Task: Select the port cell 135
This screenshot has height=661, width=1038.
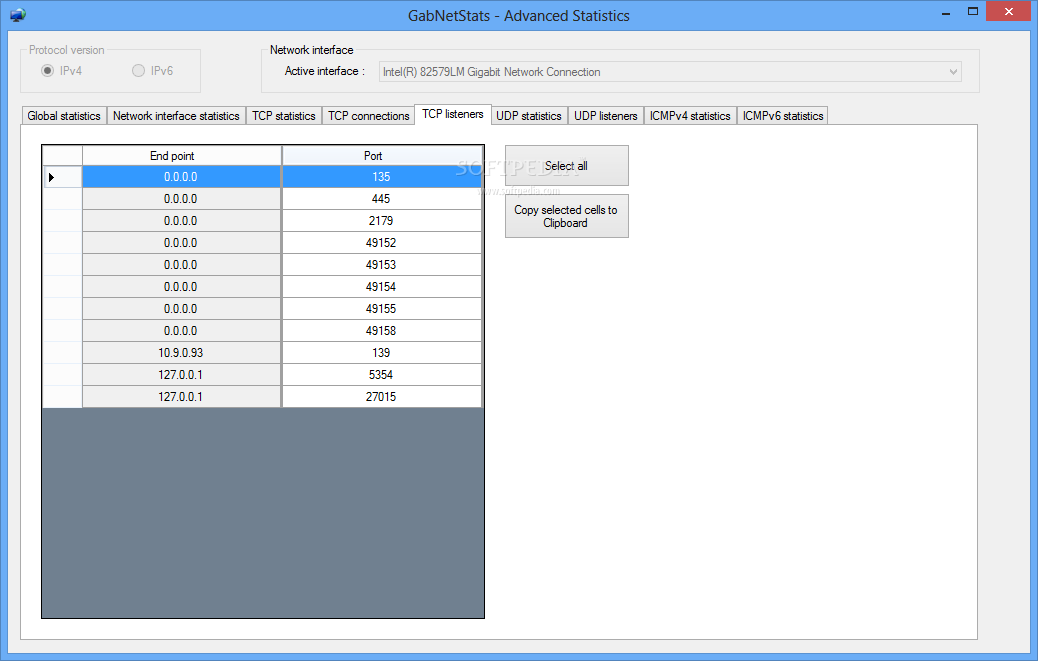Action: click(x=381, y=177)
